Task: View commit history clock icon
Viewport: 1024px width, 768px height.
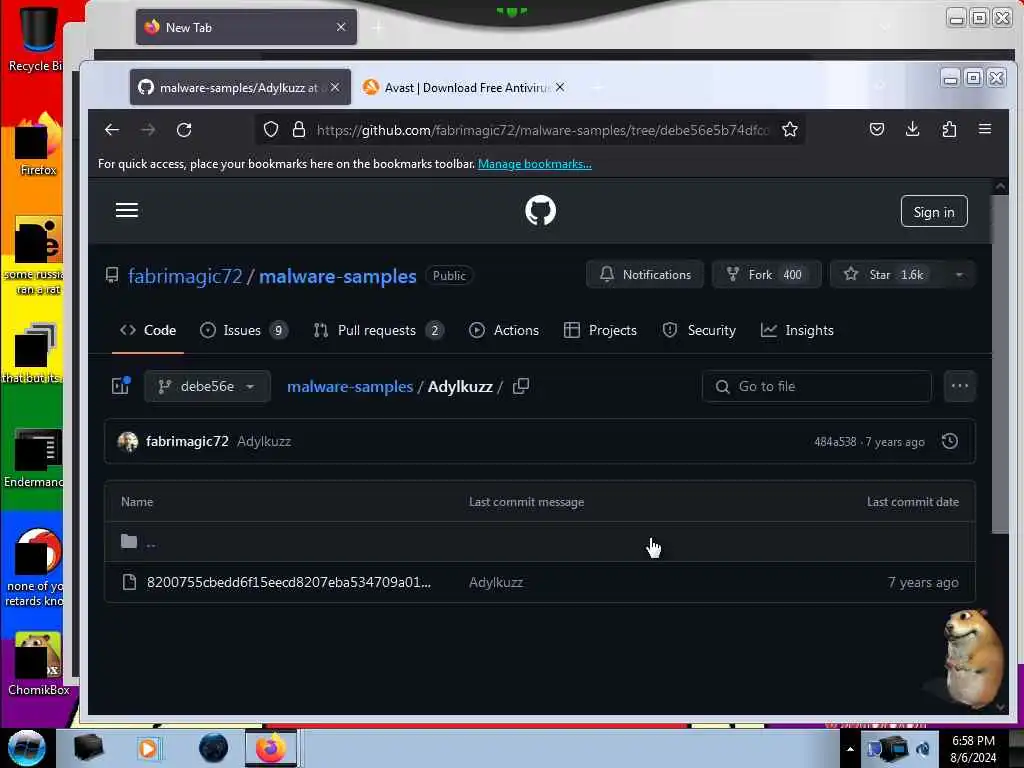Action: (950, 441)
